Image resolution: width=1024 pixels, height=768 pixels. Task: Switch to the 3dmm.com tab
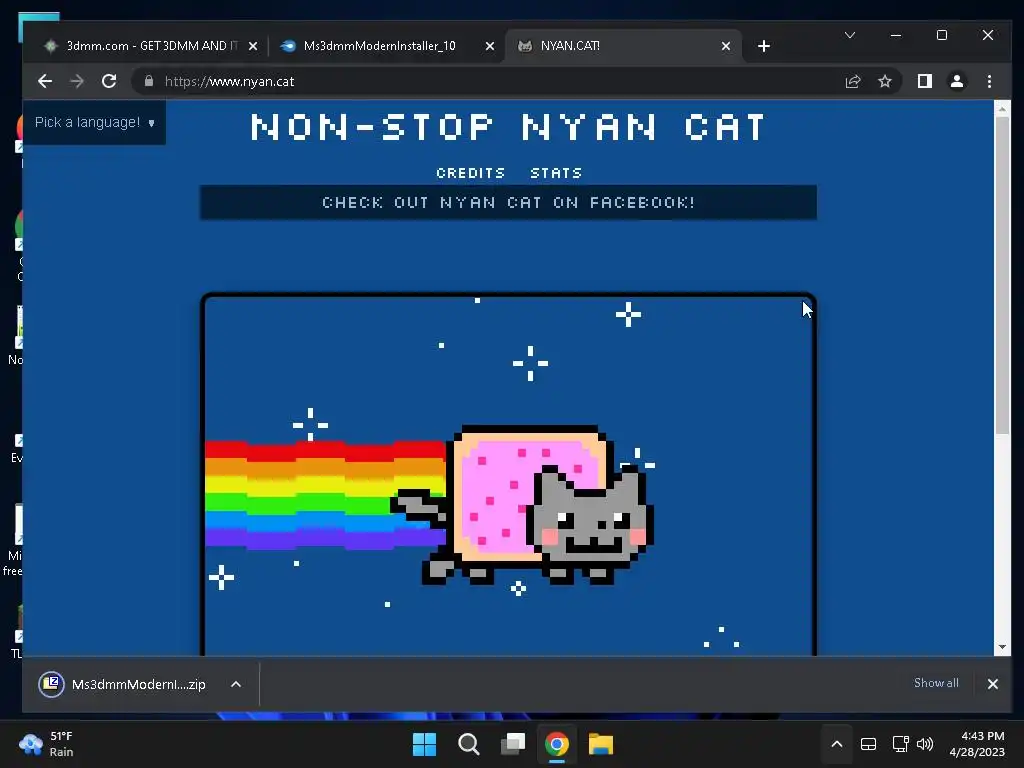pos(150,46)
